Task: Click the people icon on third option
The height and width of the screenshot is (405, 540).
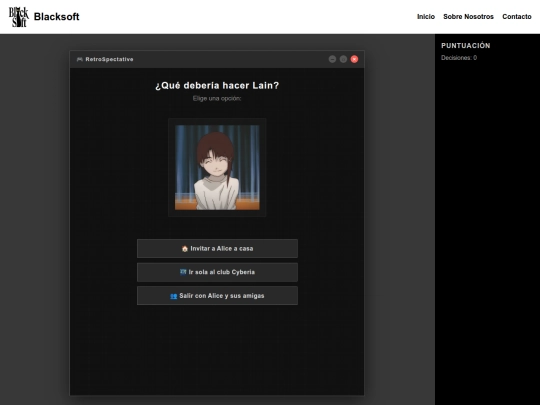Action: tap(174, 296)
